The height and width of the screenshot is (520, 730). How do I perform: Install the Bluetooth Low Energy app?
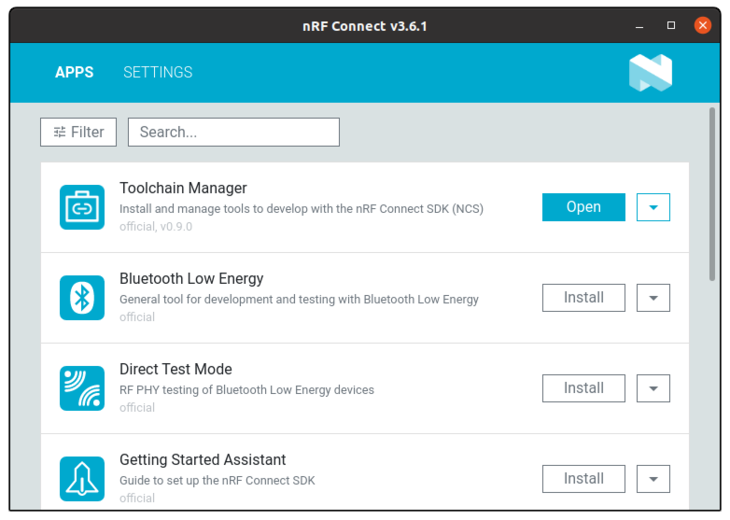[583, 297]
